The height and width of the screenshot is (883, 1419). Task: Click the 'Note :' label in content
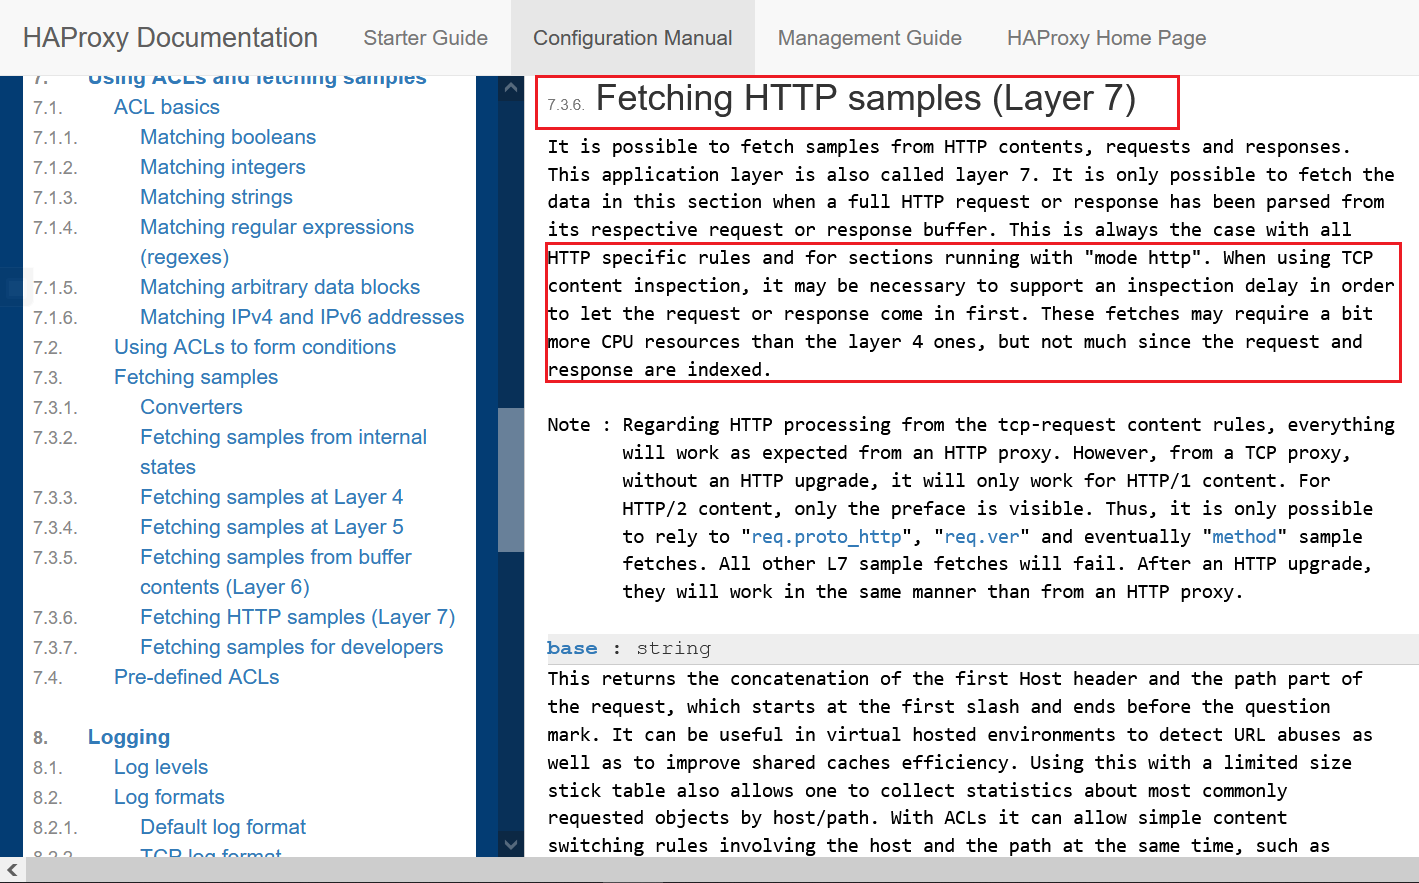pos(578,424)
